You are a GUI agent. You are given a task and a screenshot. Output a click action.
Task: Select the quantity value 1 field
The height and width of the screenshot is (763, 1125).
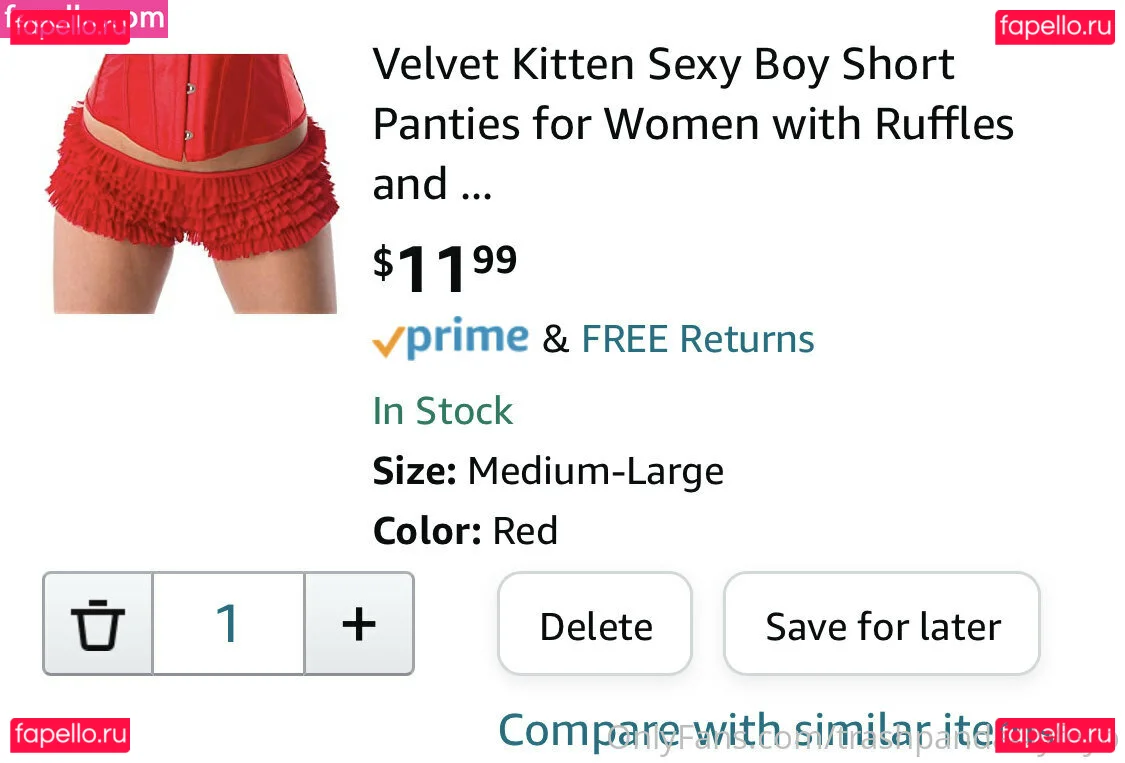(228, 624)
